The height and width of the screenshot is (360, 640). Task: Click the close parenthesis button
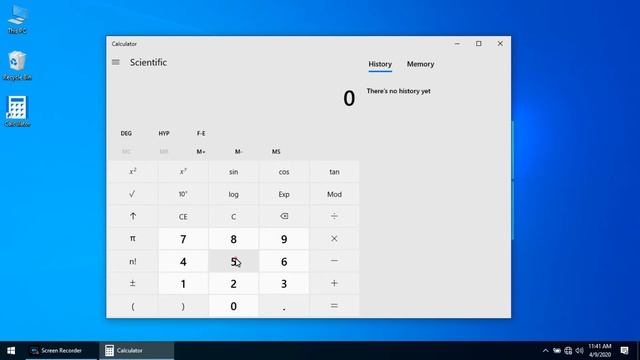tap(183, 306)
